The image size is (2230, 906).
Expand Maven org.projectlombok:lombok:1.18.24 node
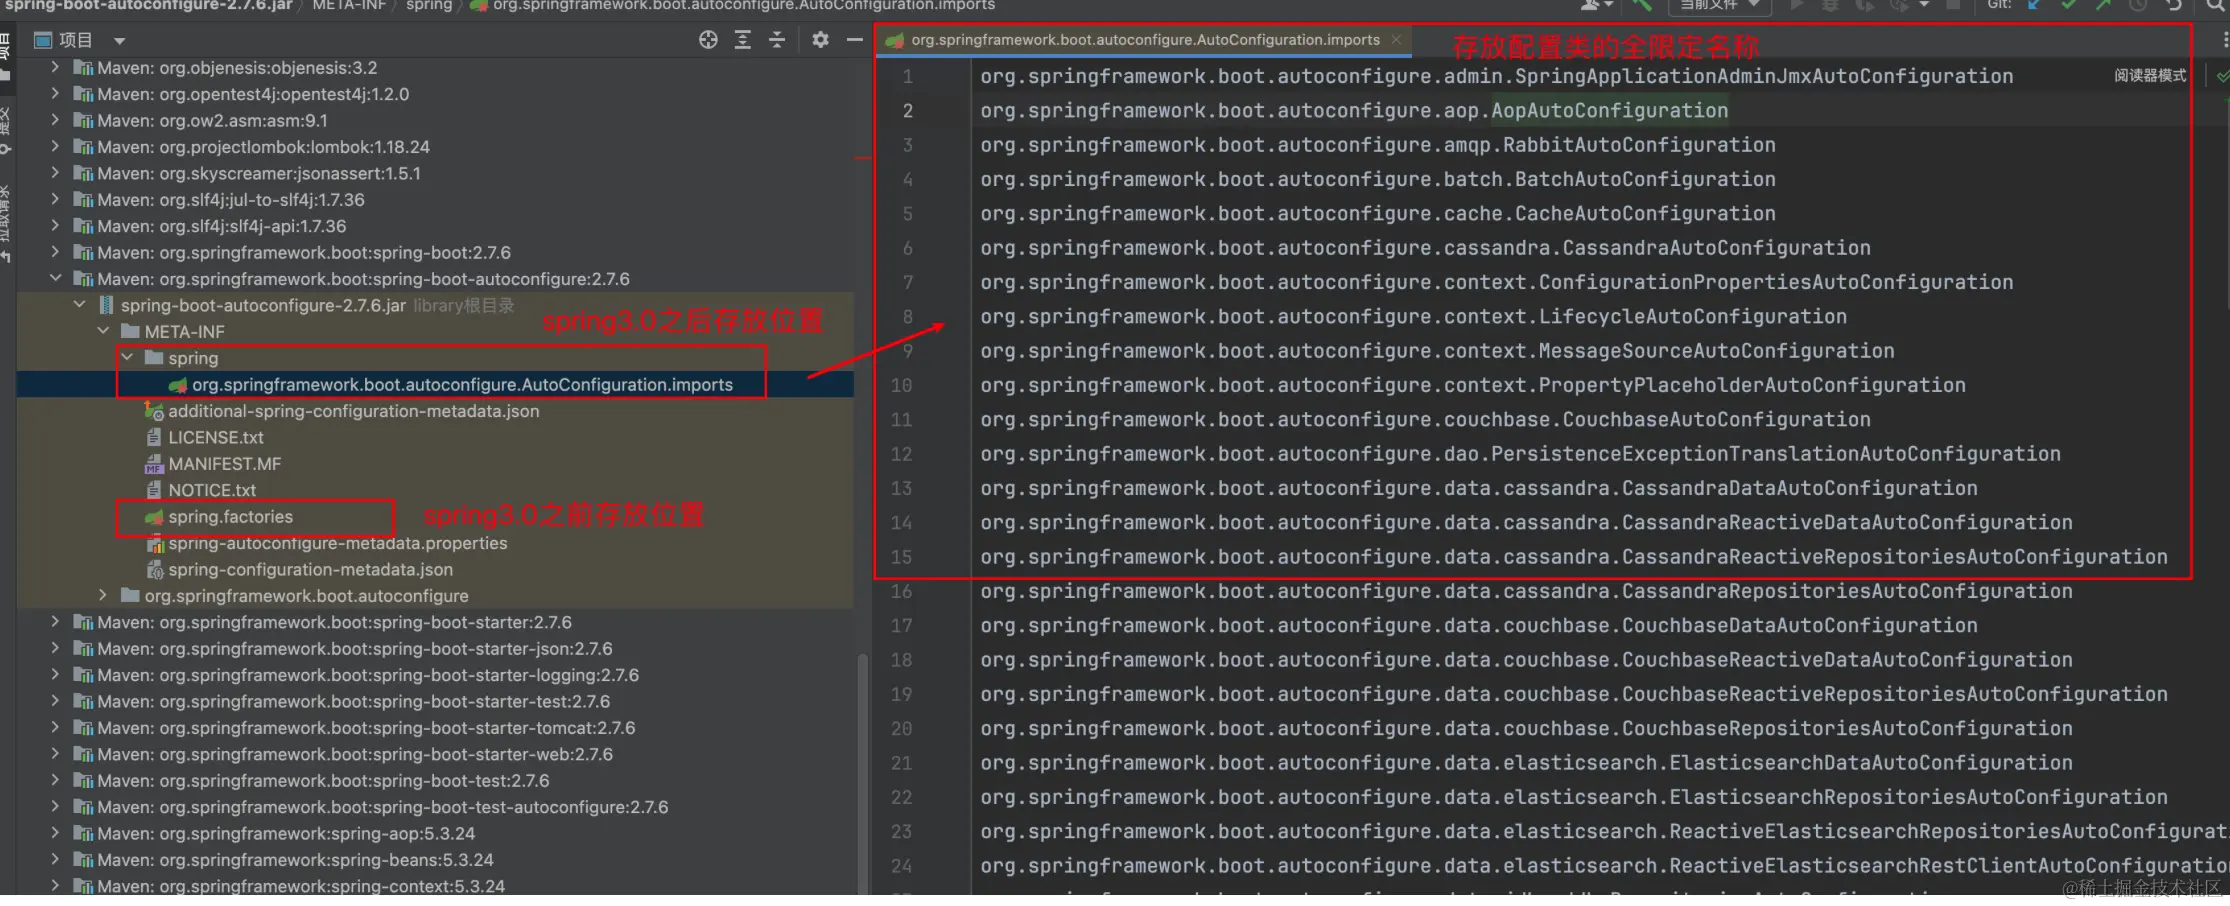(55, 147)
